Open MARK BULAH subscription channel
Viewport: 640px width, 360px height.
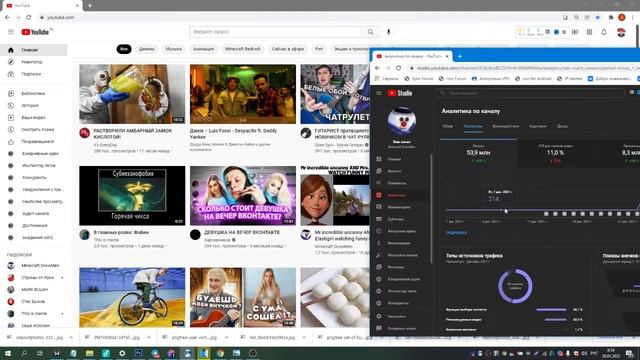click(35, 289)
